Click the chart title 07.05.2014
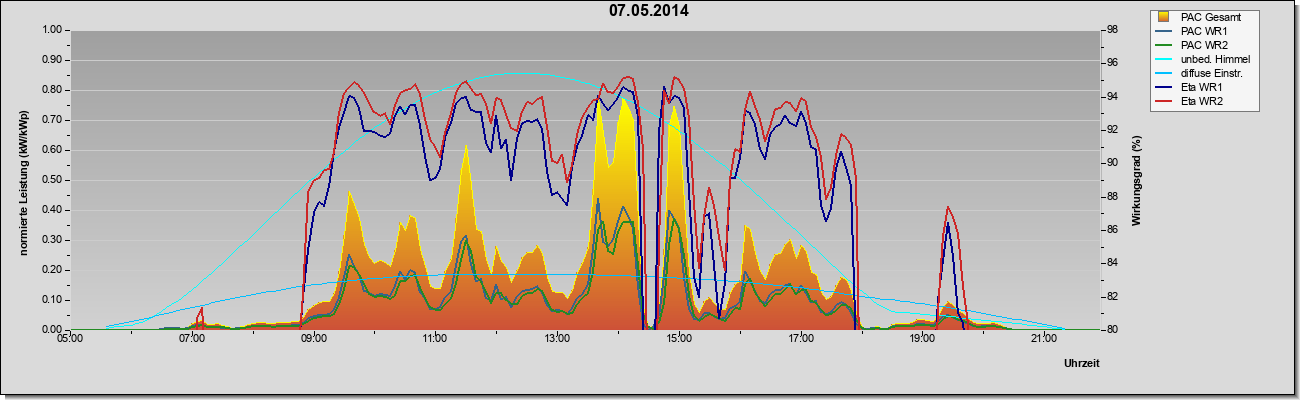This screenshot has height=400, width=1300. coord(649,12)
